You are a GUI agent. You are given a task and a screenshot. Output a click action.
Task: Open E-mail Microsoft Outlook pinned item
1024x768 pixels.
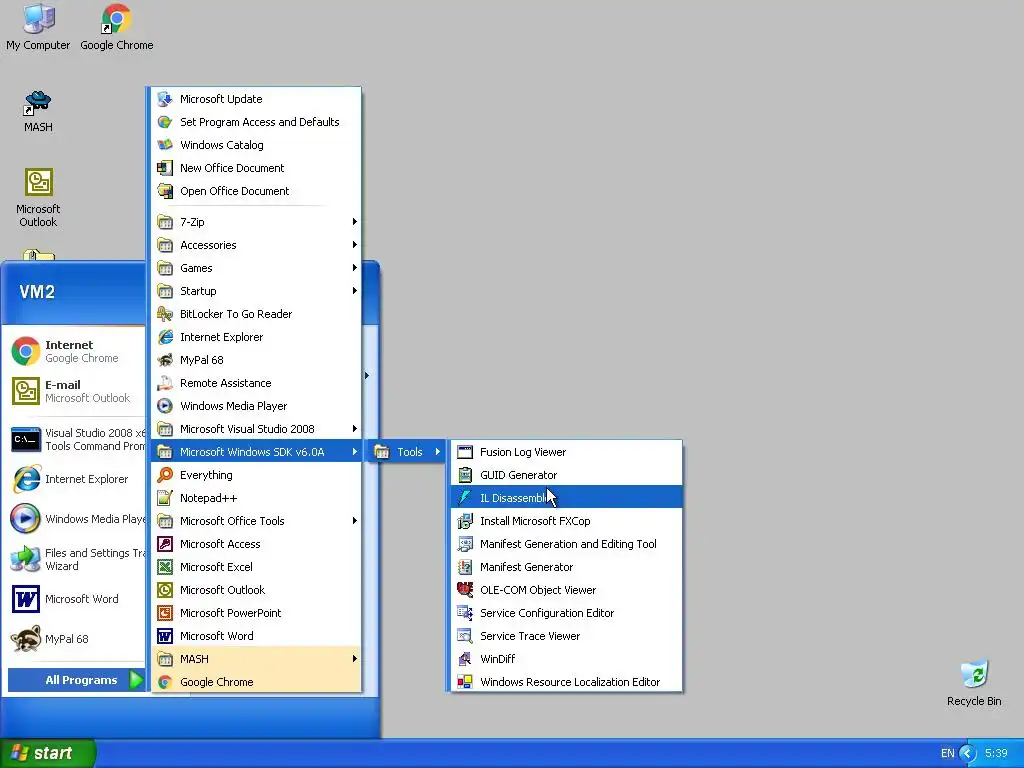pos(75,391)
